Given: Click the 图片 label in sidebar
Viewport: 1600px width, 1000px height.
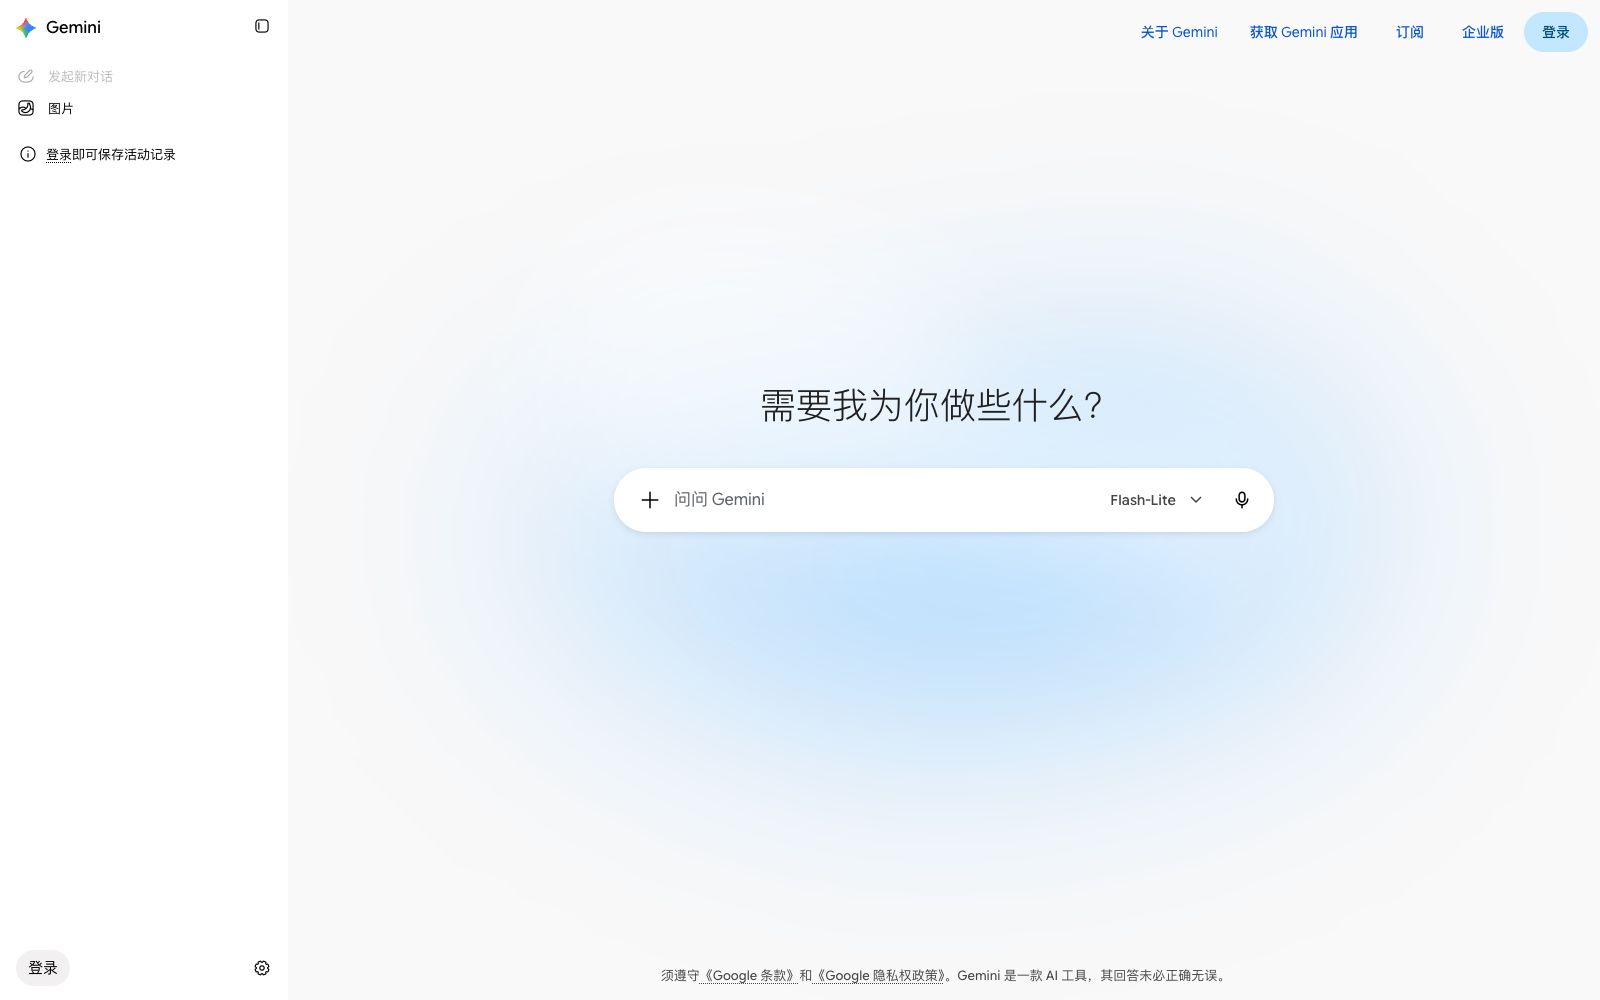Looking at the screenshot, I should [61, 108].
